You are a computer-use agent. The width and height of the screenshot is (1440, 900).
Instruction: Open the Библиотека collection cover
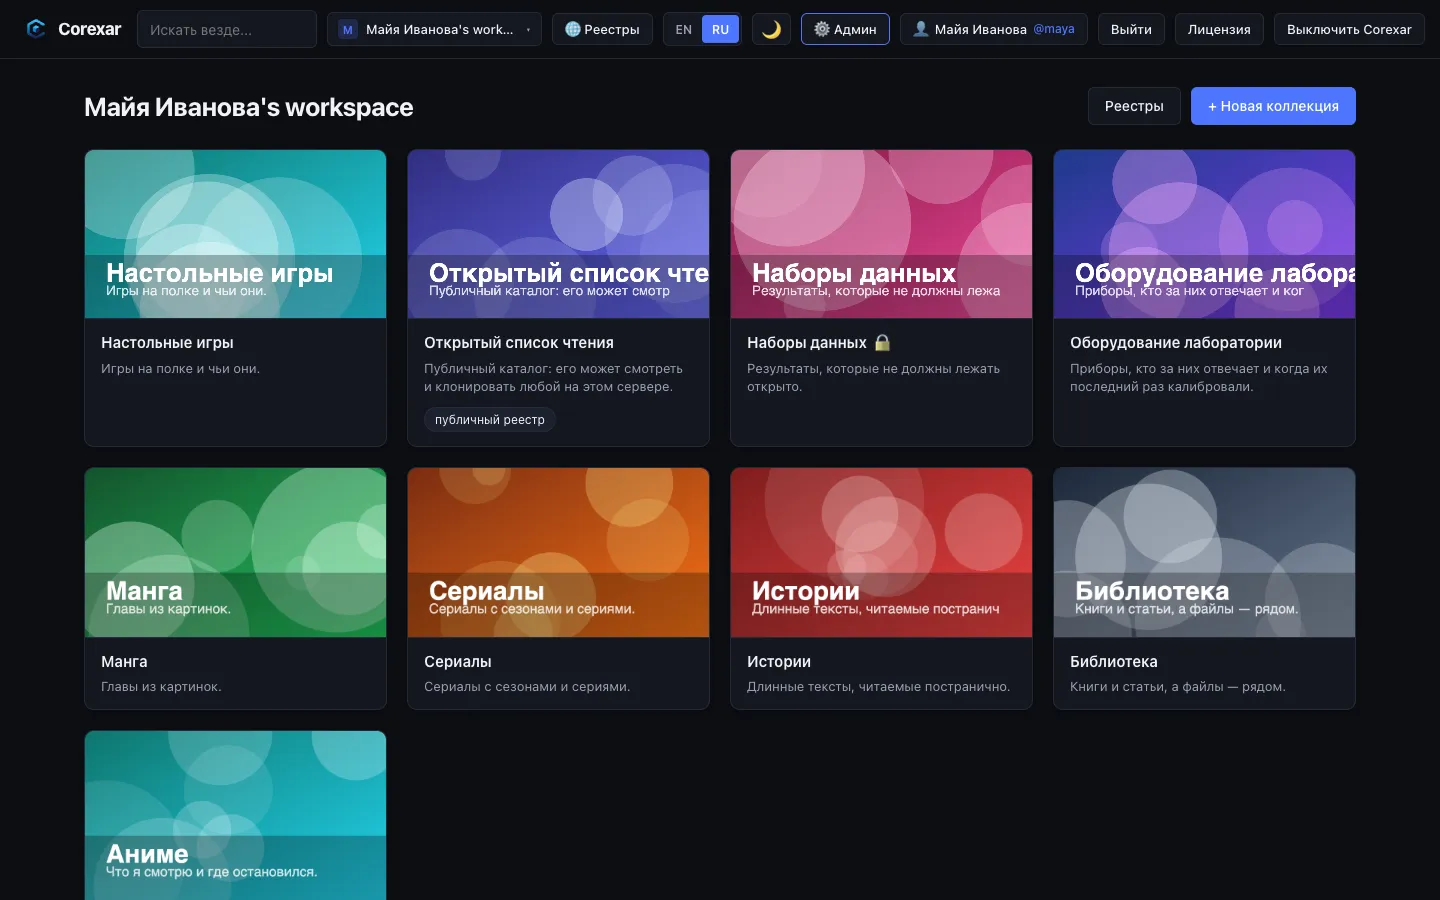pos(1204,552)
